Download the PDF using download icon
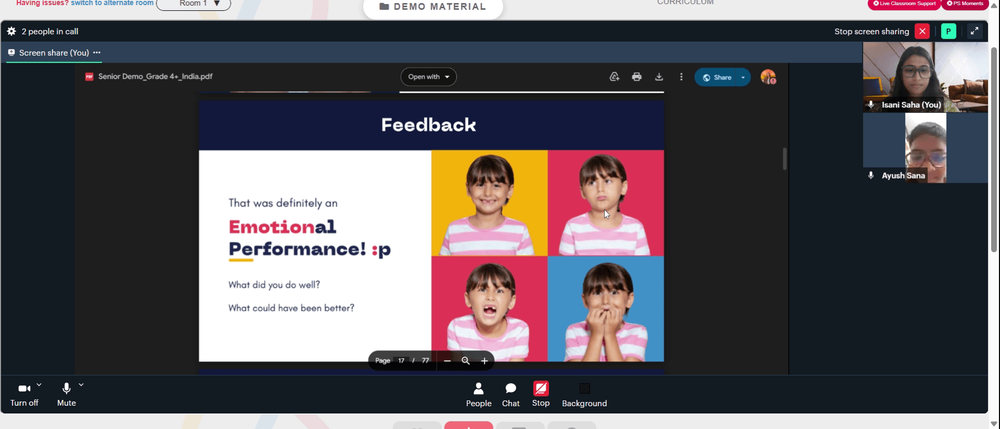The image size is (1000, 429). [x=659, y=77]
